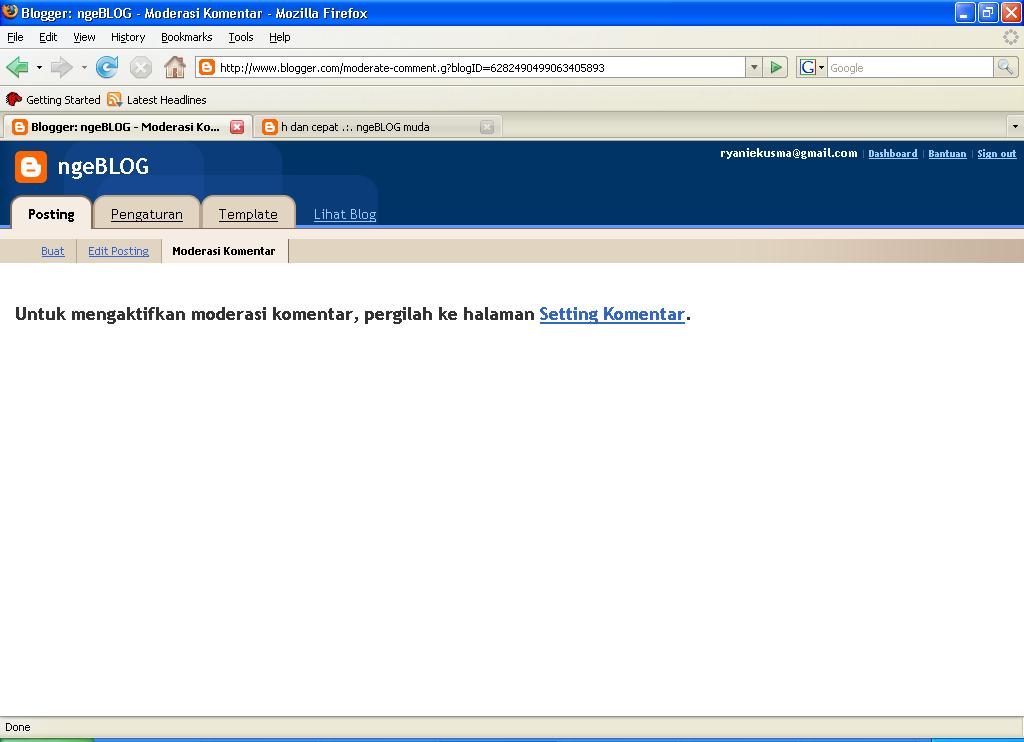The height and width of the screenshot is (742, 1024).
Task: Click the Blogger favicon in the address bar
Action: click(x=206, y=67)
